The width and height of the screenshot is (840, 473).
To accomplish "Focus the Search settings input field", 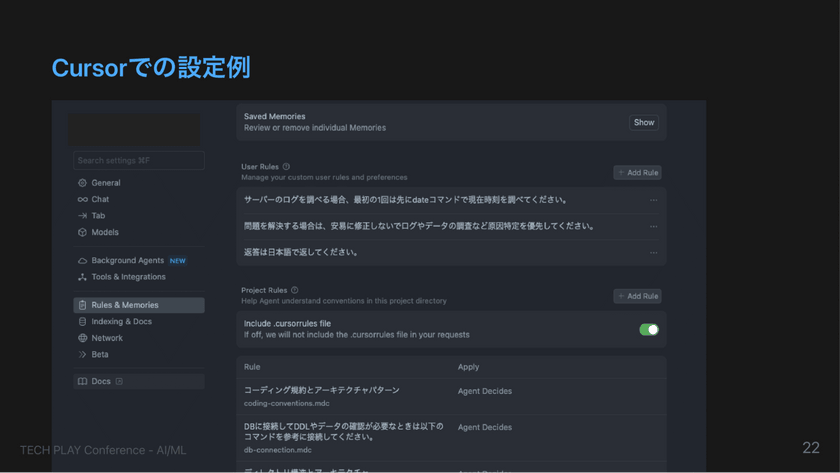I will (x=138, y=160).
